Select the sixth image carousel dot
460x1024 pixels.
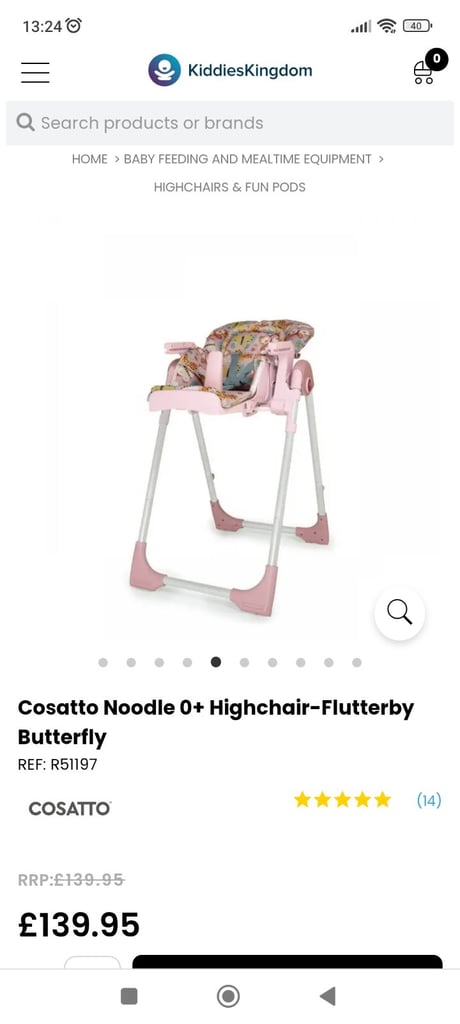244,662
